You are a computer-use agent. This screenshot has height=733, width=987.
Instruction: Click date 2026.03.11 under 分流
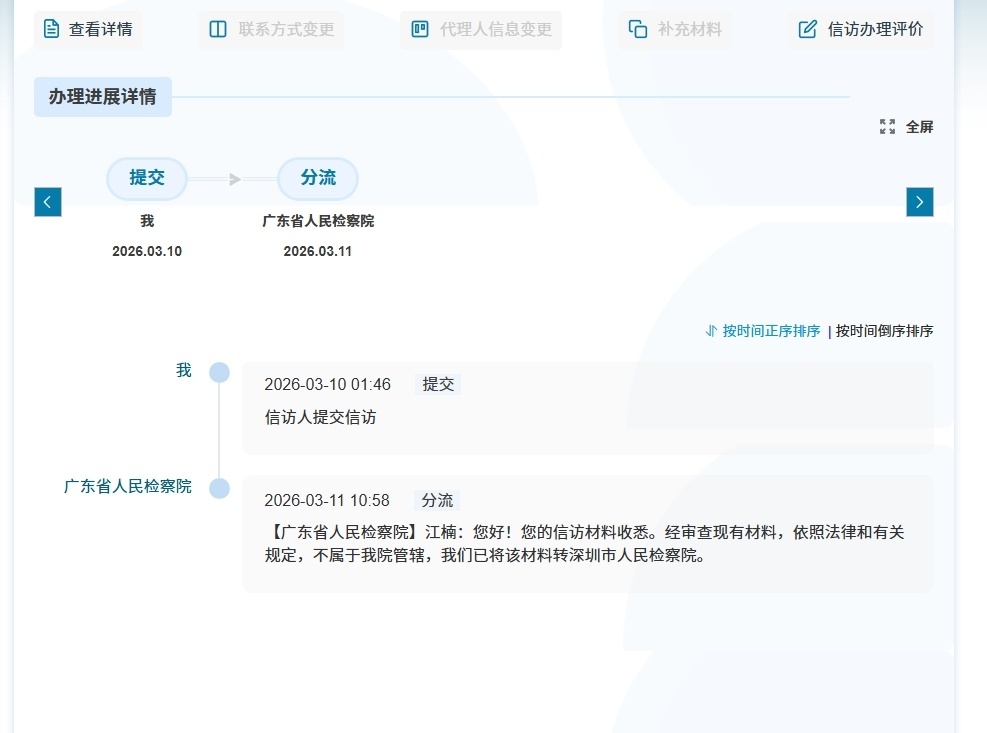pos(318,251)
